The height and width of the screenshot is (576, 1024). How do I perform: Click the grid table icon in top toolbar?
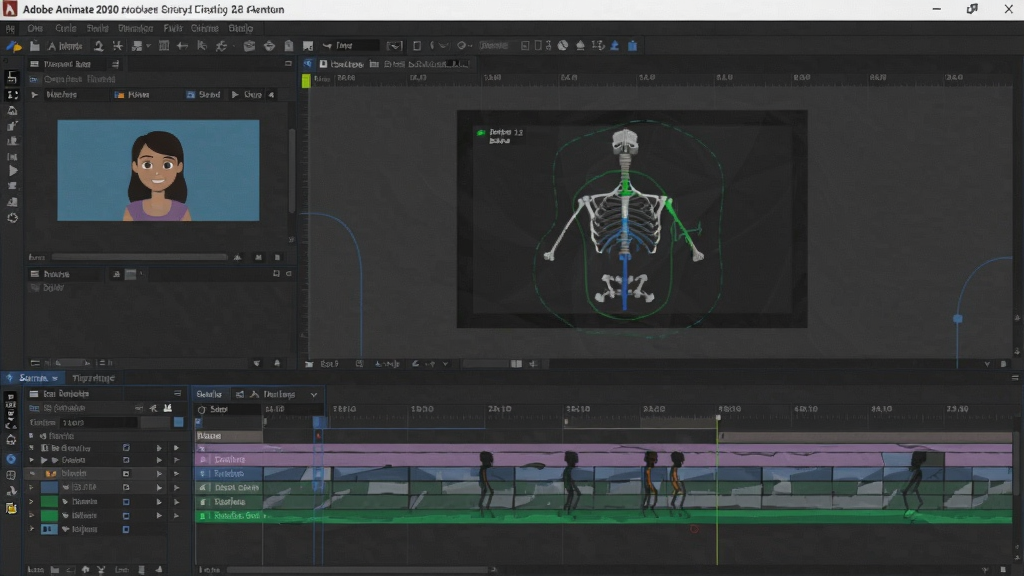(x=164, y=46)
